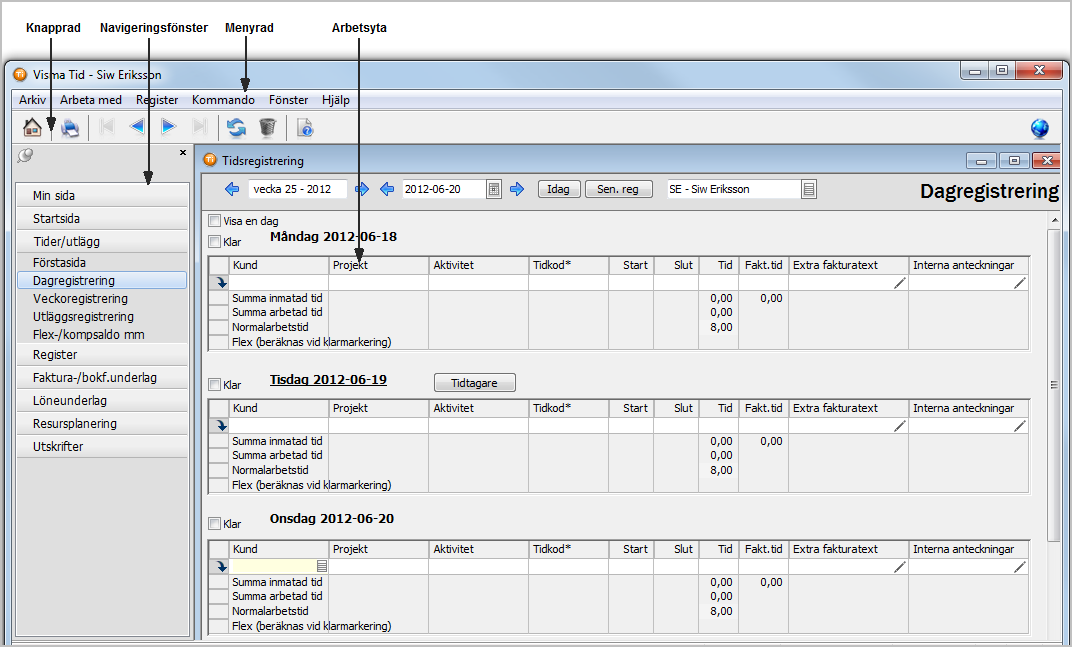Start the Tidtagare timer button
1072x647 pixels.
475,382
